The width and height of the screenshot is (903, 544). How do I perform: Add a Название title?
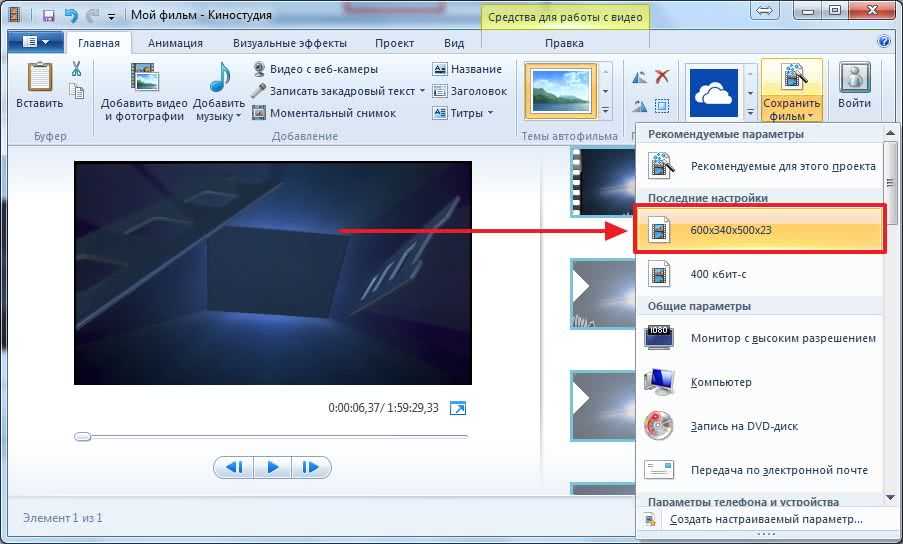coord(467,69)
